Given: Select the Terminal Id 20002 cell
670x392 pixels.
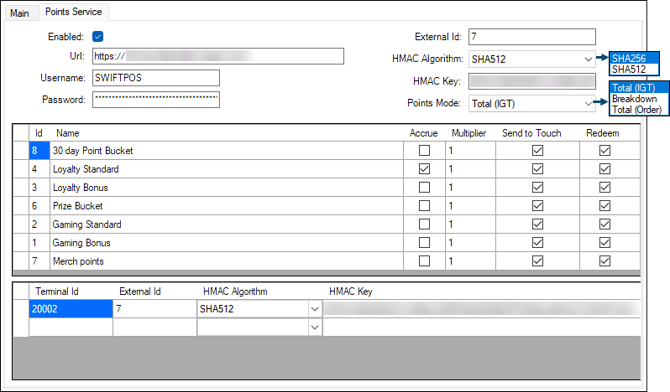Looking at the screenshot, I should coord(71,309).
